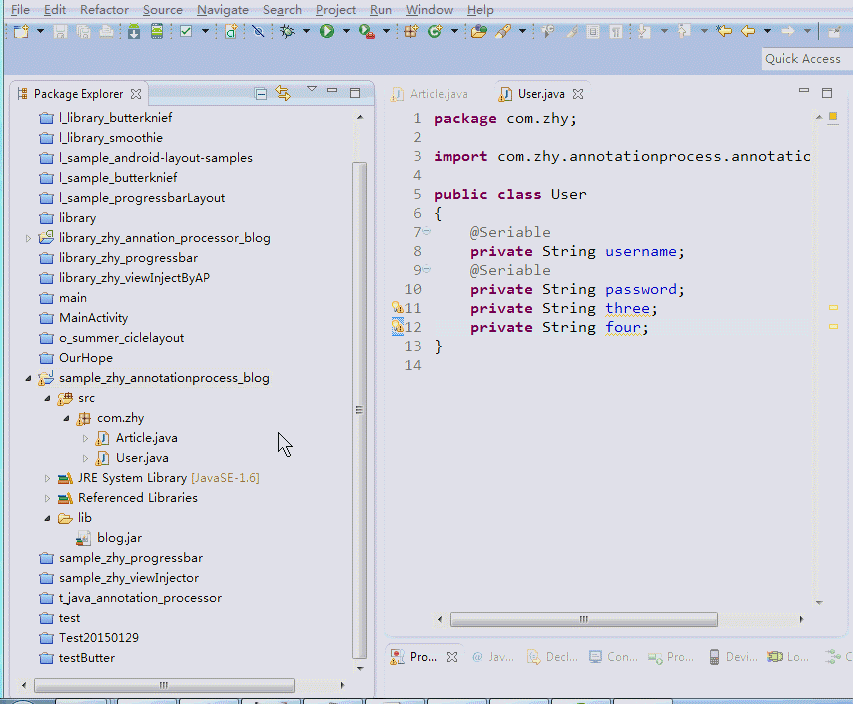The width and height of the screenshot is (853, 704).
Task: Expand JRE System Library node
Action: [x=47, y=478]
